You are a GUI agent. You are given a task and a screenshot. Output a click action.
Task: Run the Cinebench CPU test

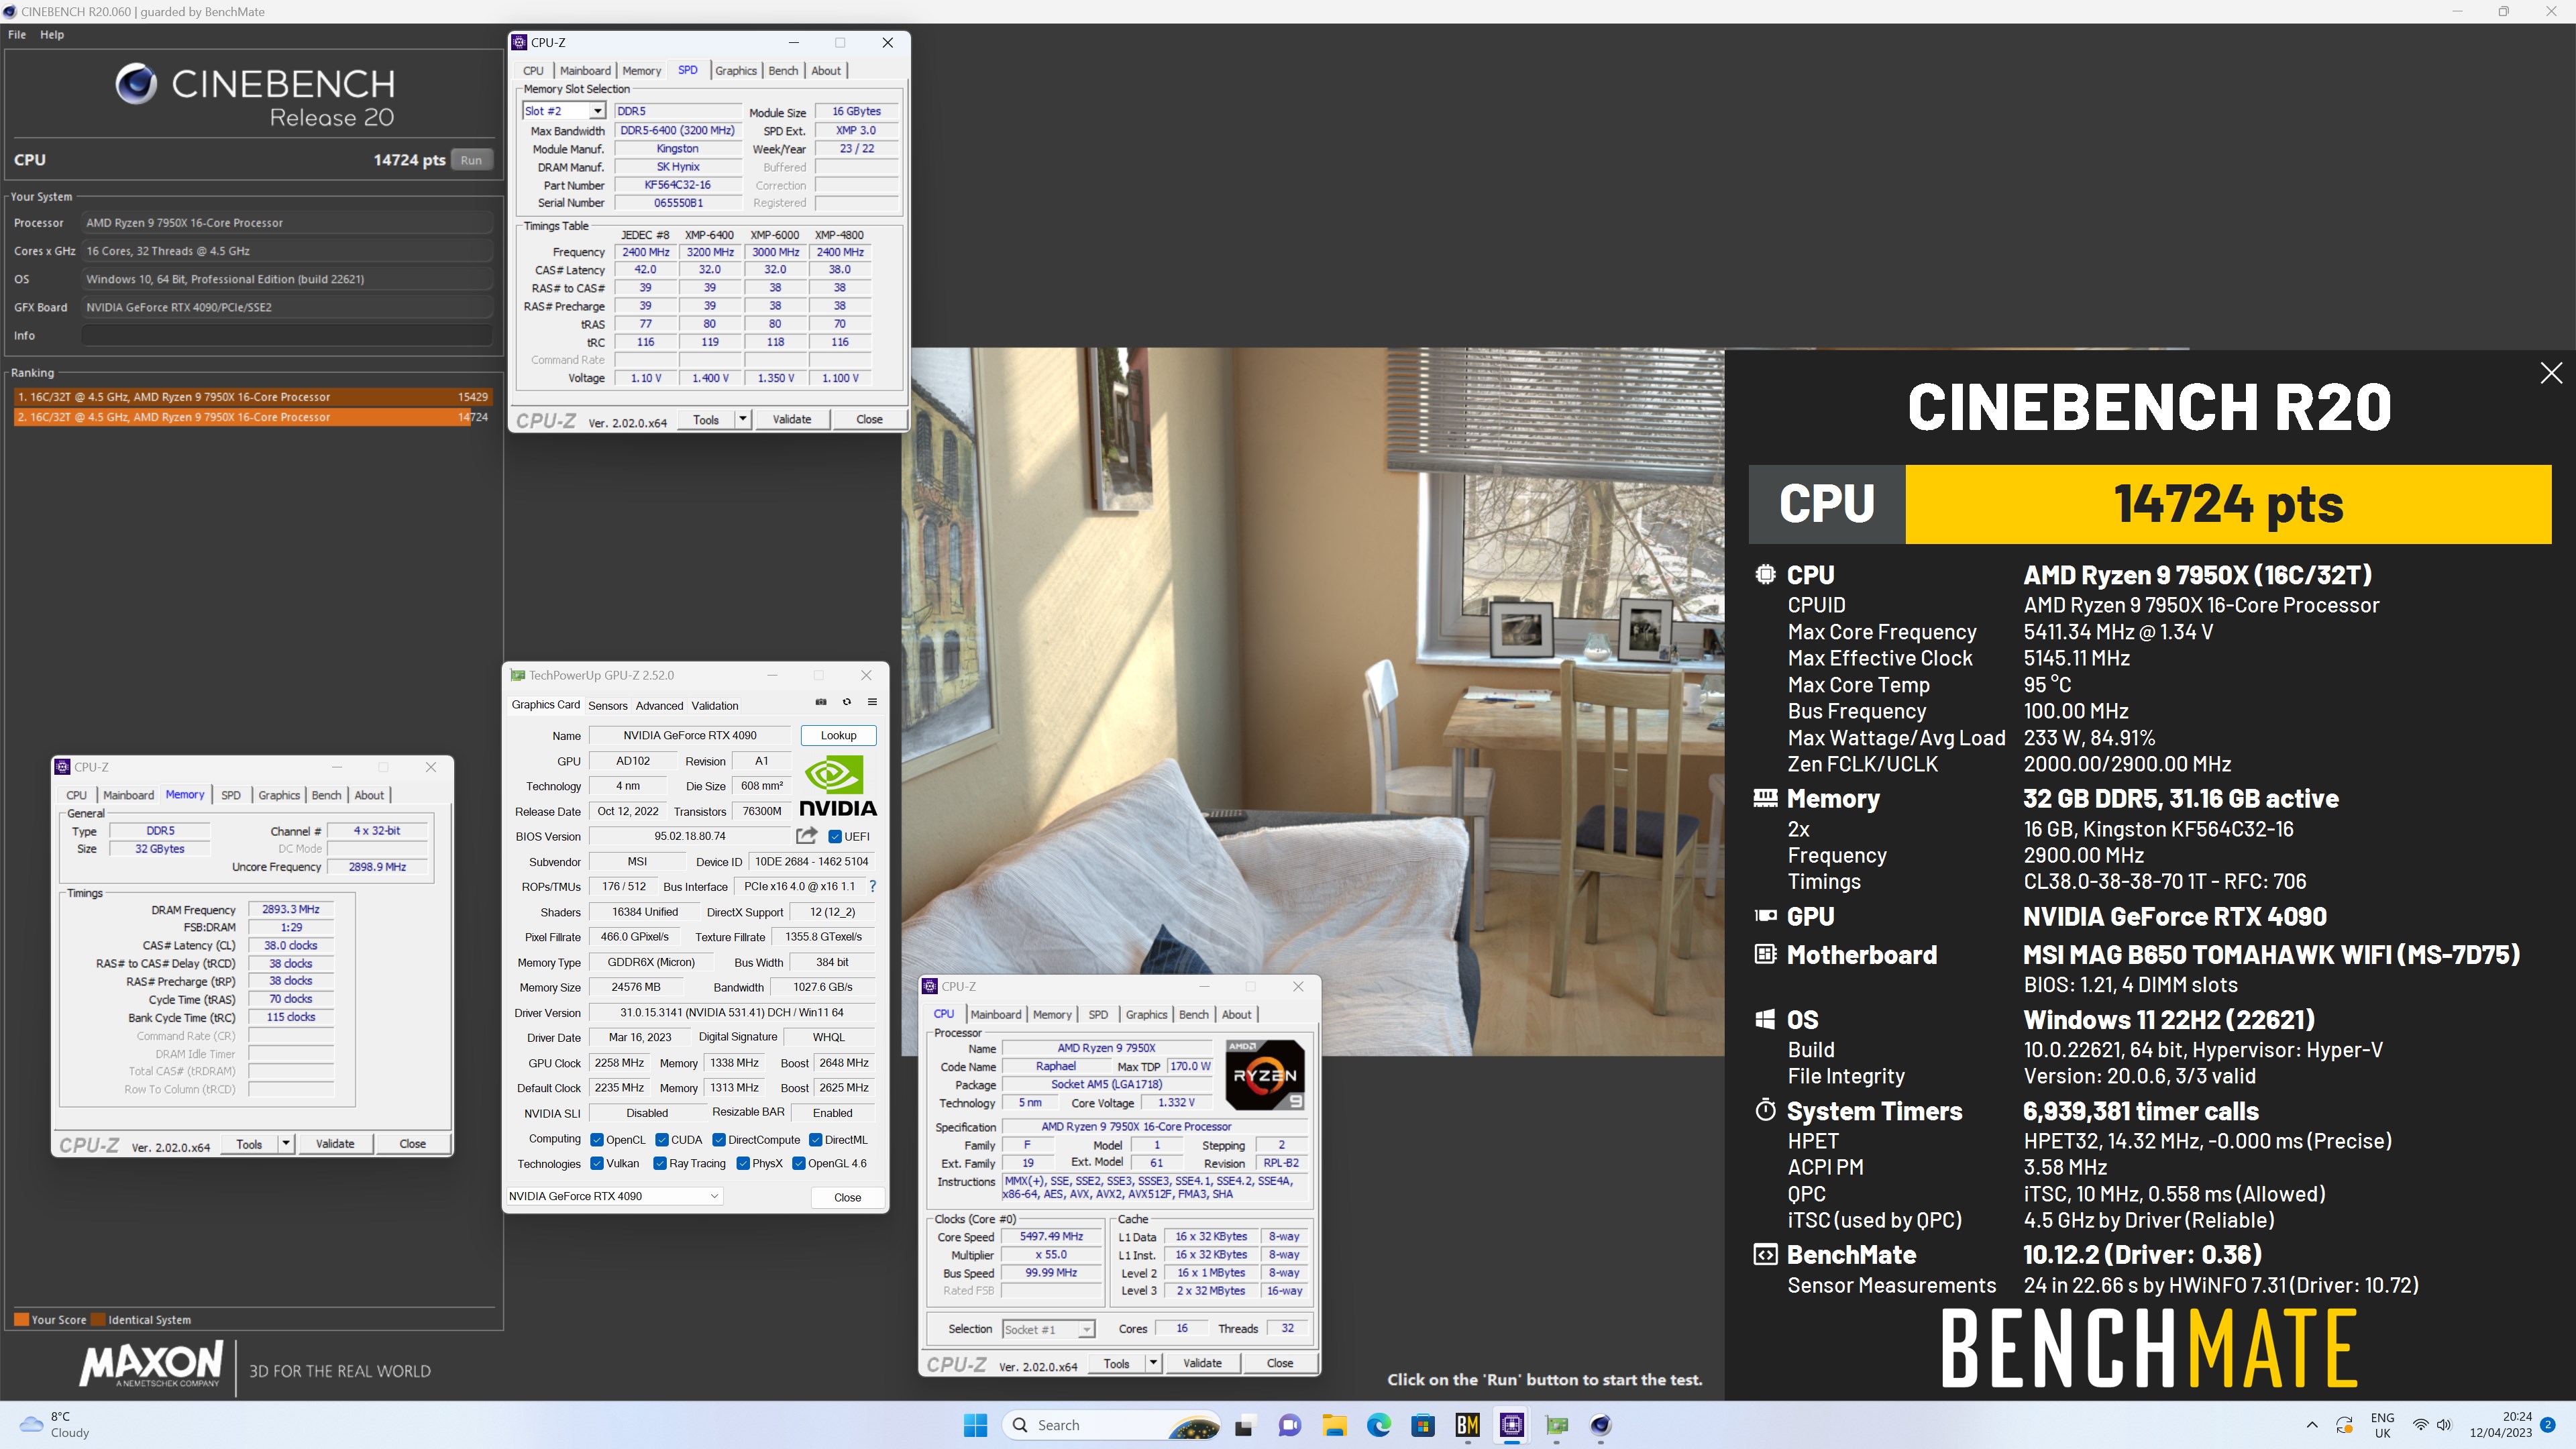point(471,160)
